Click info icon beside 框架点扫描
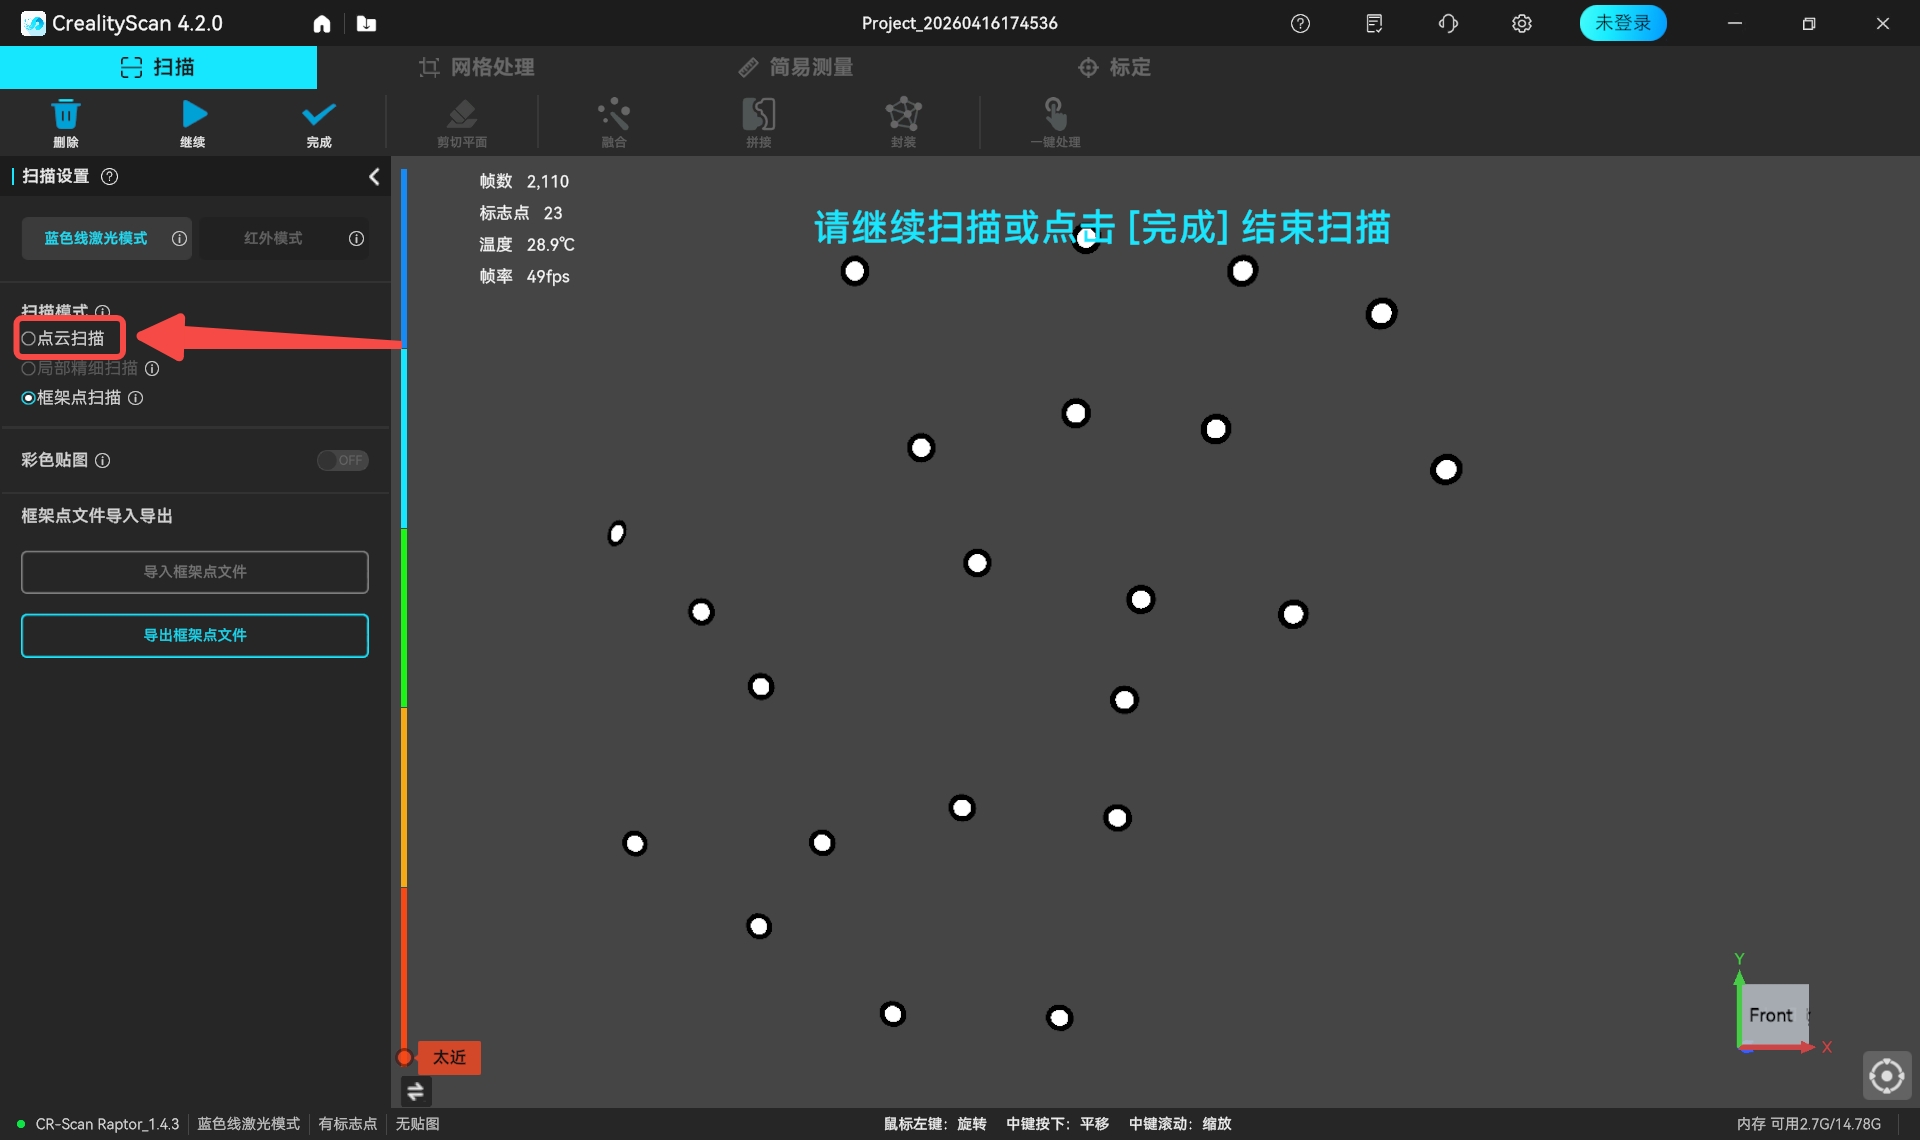The width and height of the screenshot is (1920, 1140). click(x=135, y=398)
